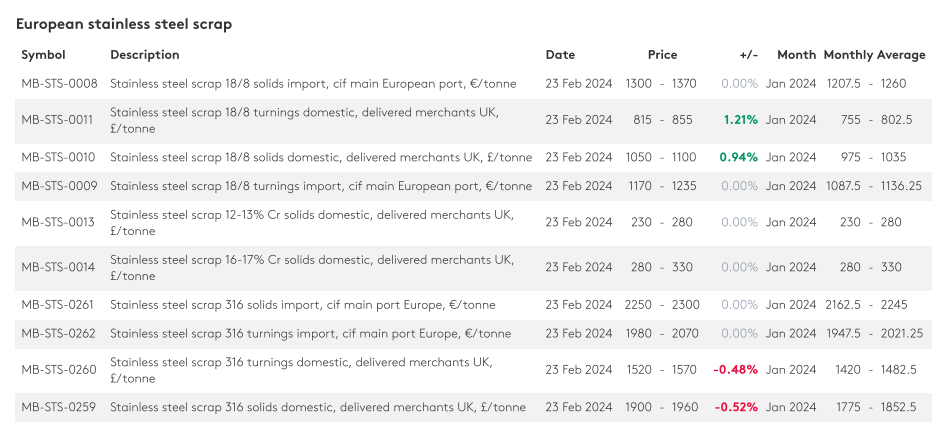
Task: Click the Price column header
Action: click(662, 55)
